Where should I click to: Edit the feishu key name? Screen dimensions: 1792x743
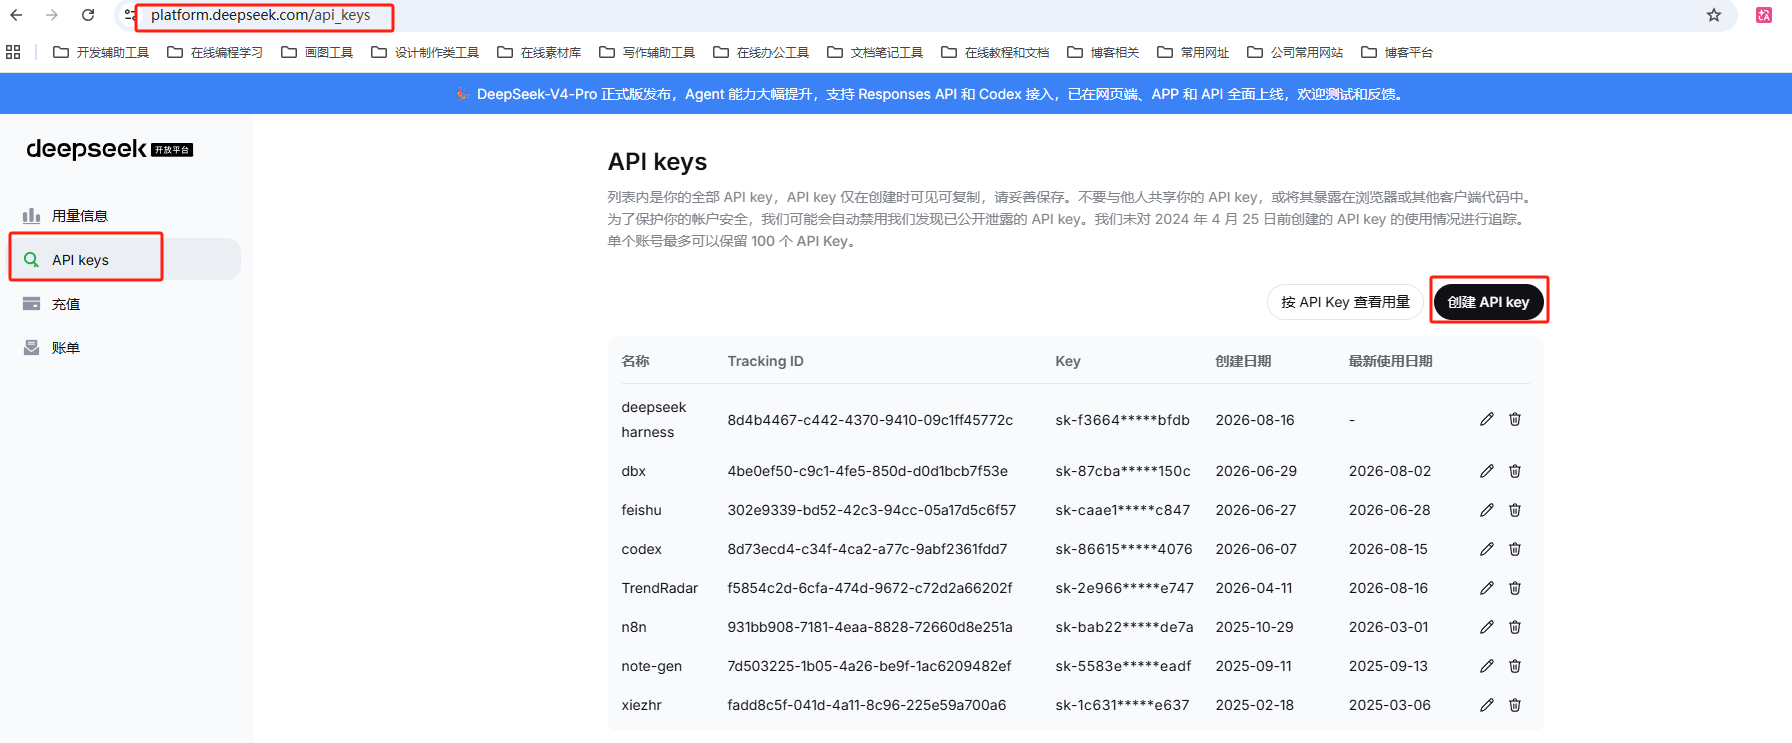1487,510
